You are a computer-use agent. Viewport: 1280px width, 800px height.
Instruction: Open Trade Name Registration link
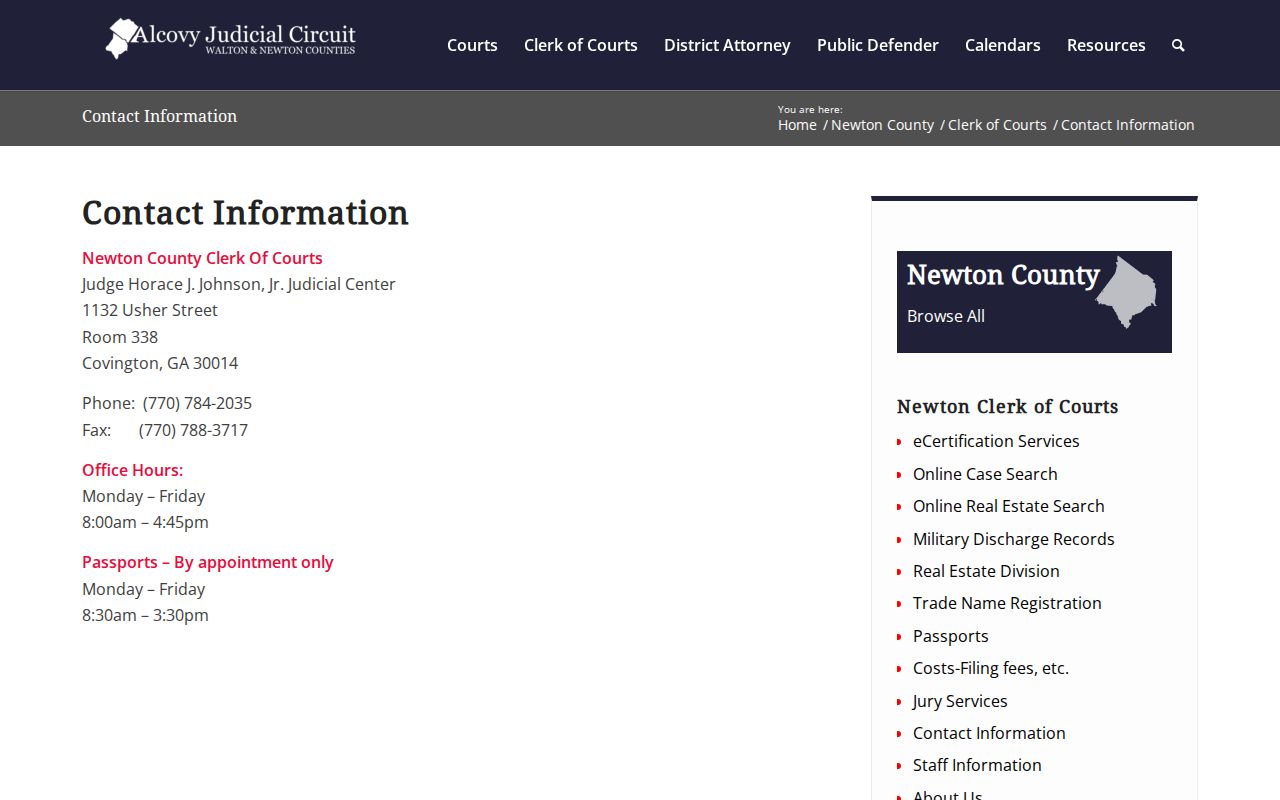[1007, 603]
